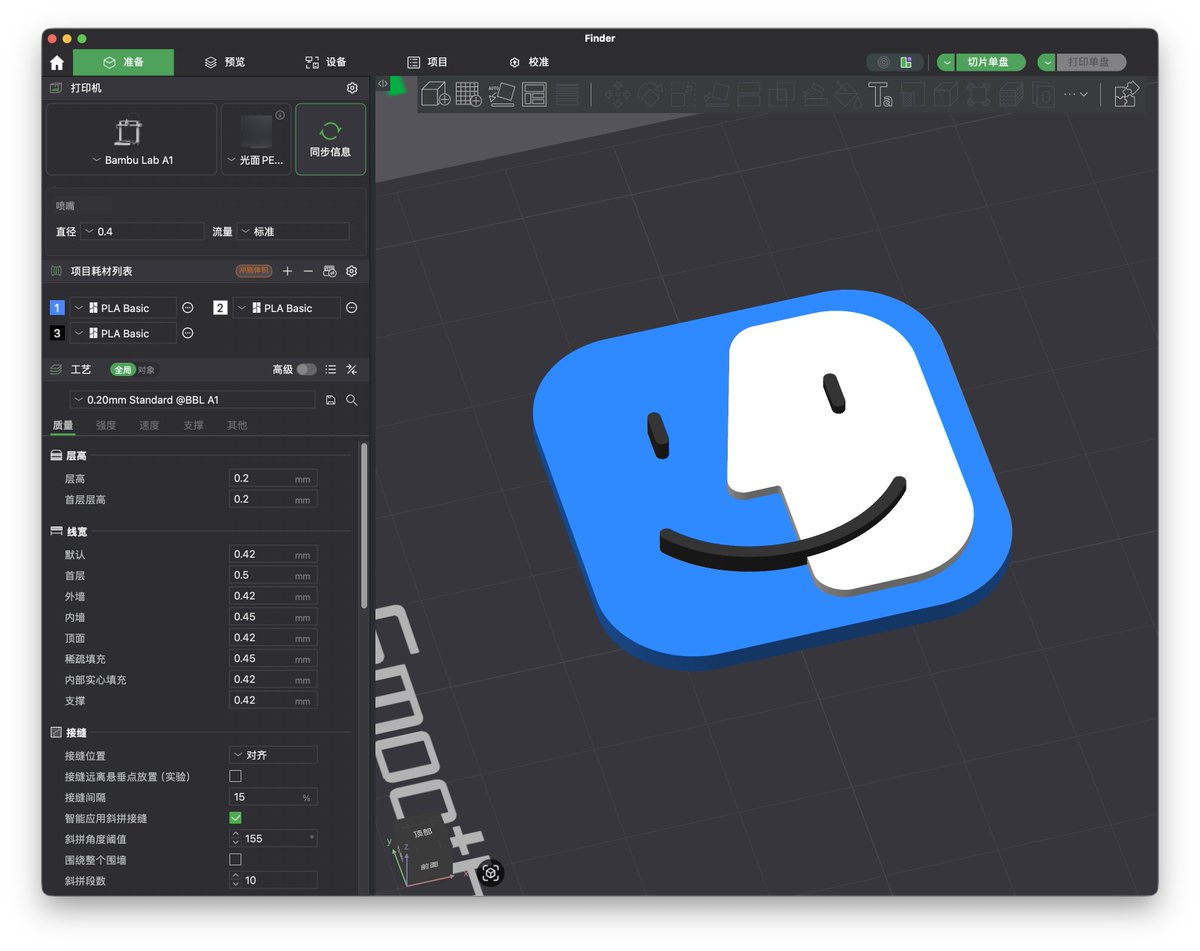The height and width of the screenshot is (951, 1200).
Task: Click the AMS filament sync icon
Action: (330, 271)
